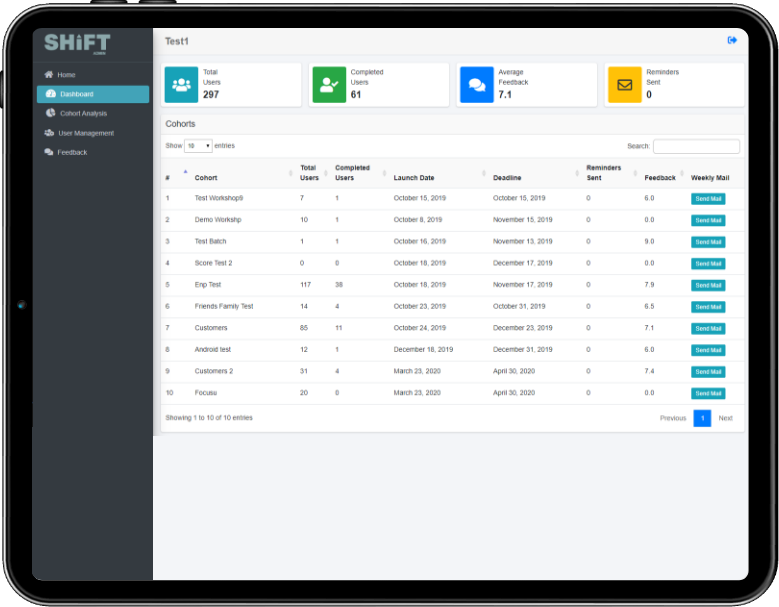Send Mail for Demo Workshp cohort
Image resolution: width=779 pixels, height=607 pixels.
708,220
